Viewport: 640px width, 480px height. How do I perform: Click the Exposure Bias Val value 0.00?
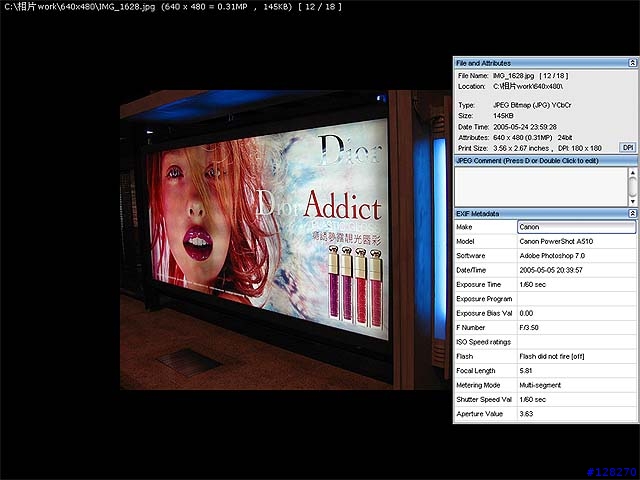[x=526, y=313]
